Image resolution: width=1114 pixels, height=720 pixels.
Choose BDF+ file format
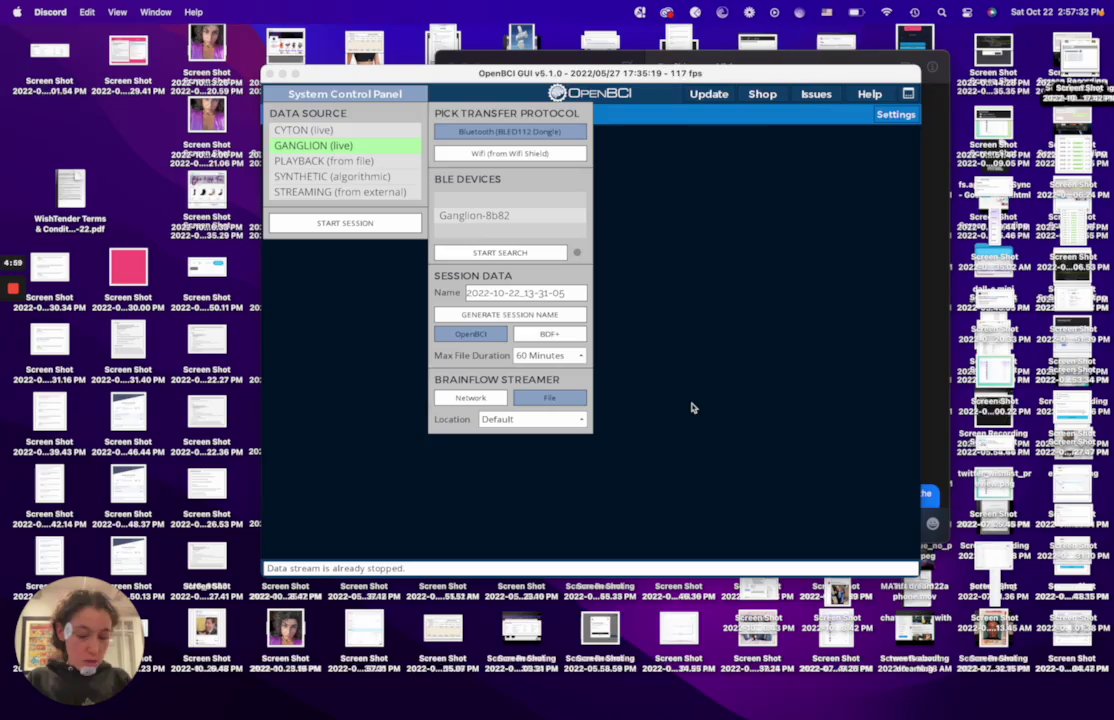(550, 333)
